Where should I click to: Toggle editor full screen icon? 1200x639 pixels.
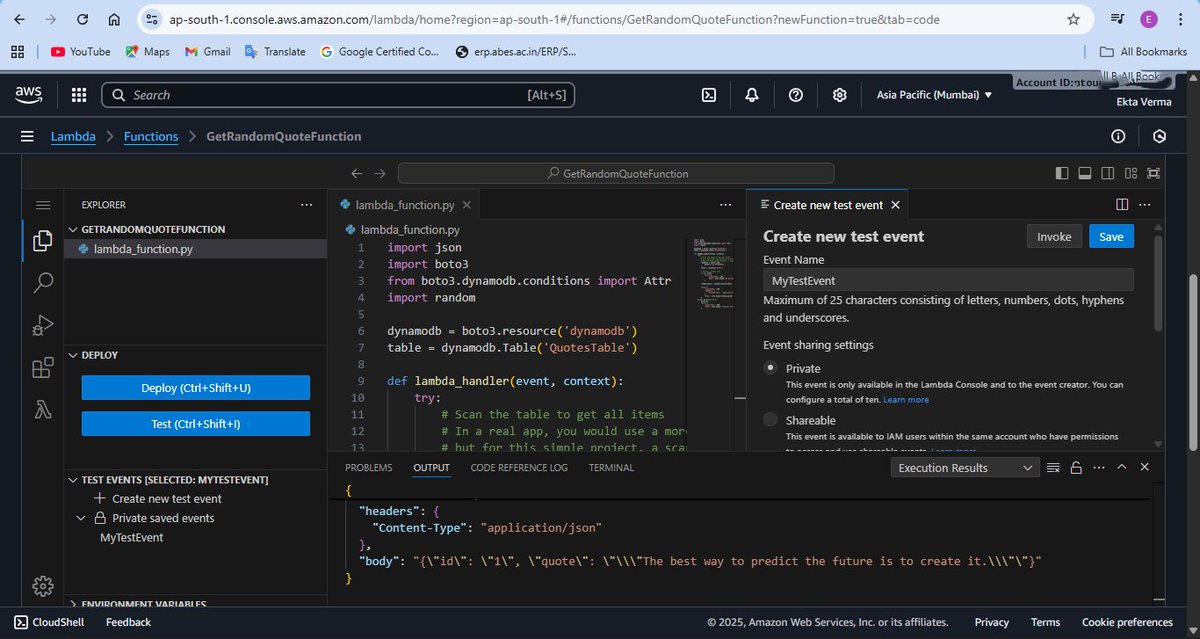1155,173
